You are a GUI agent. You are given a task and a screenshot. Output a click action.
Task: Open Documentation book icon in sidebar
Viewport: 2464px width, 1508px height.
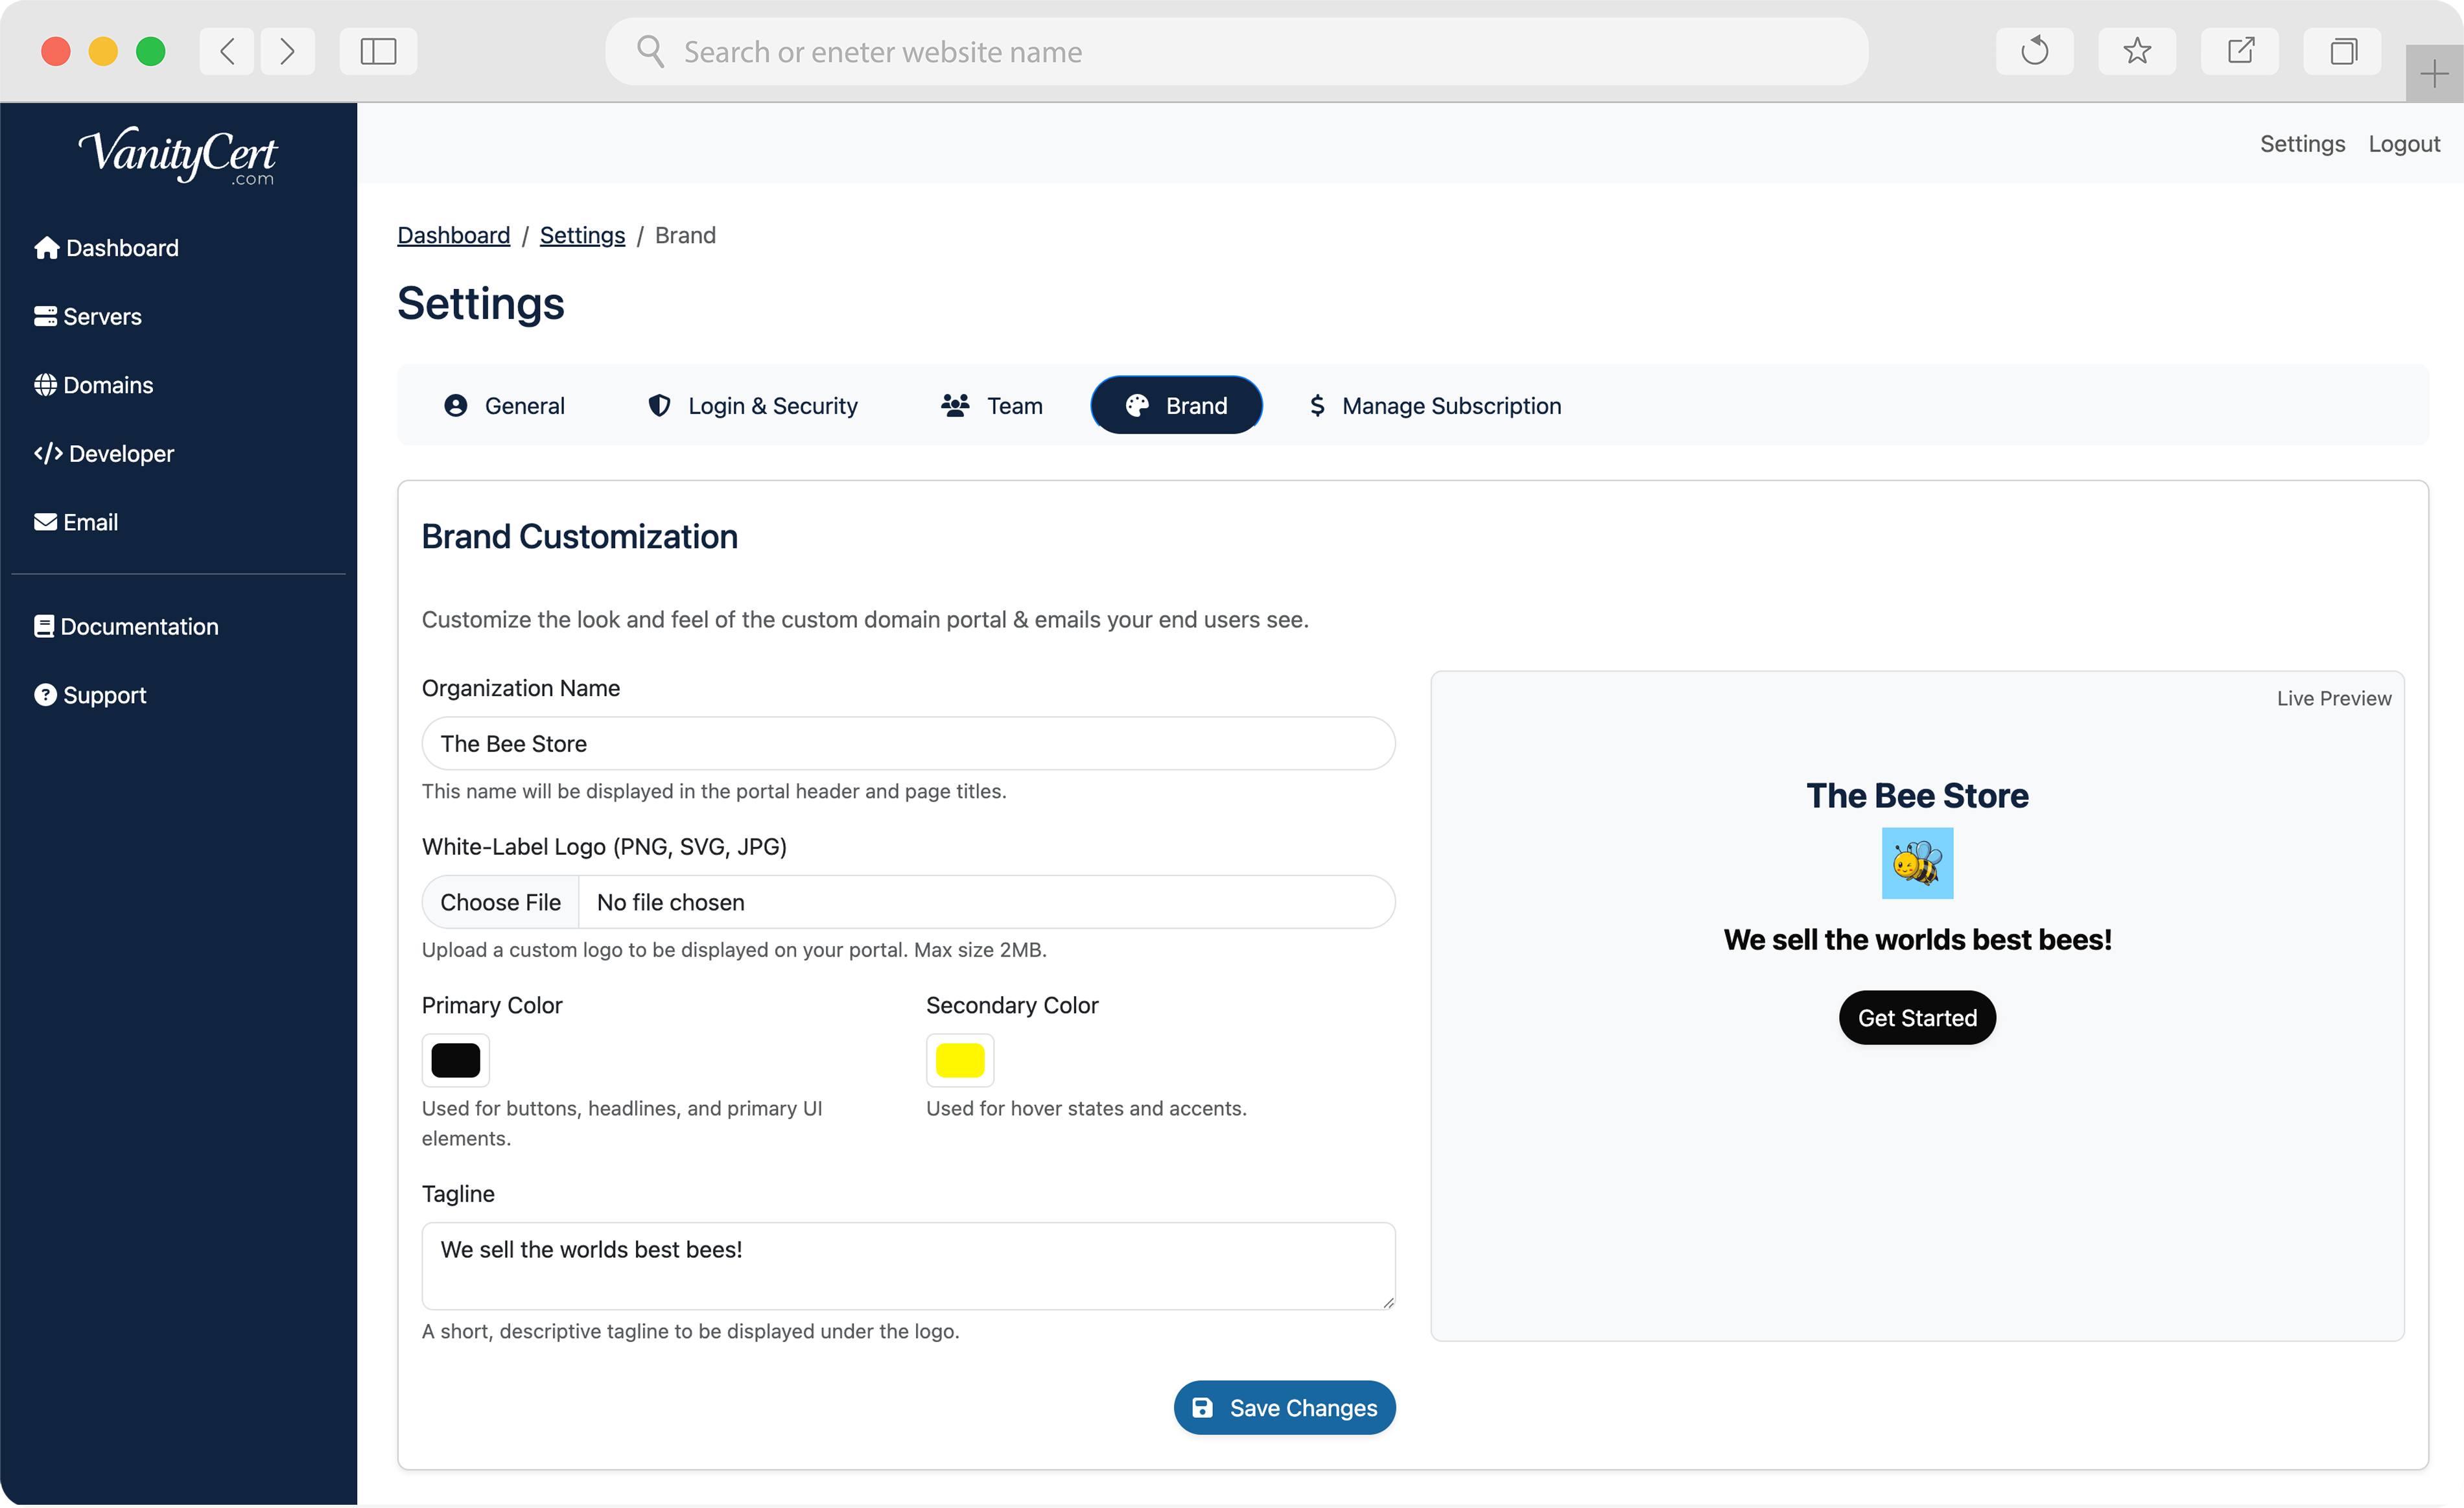click(x=44, y=627)
